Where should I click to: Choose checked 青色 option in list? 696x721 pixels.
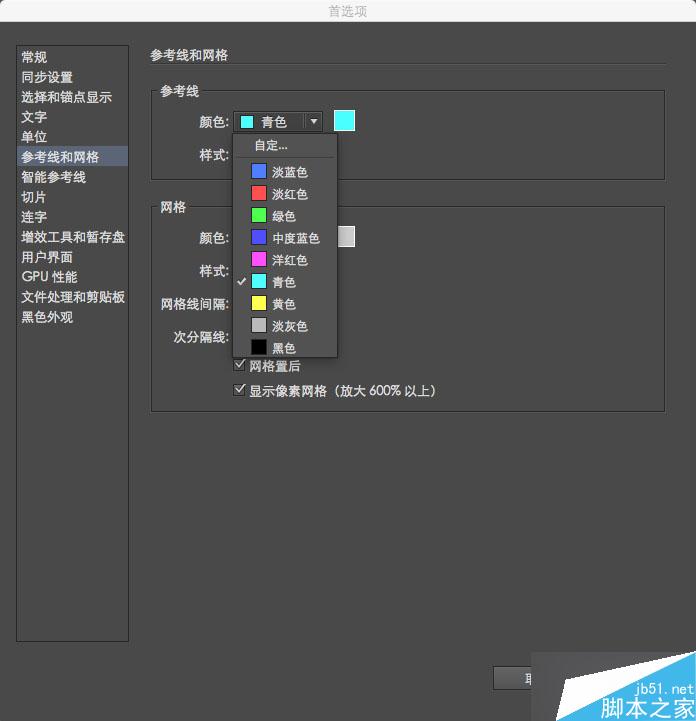point(285,281)
